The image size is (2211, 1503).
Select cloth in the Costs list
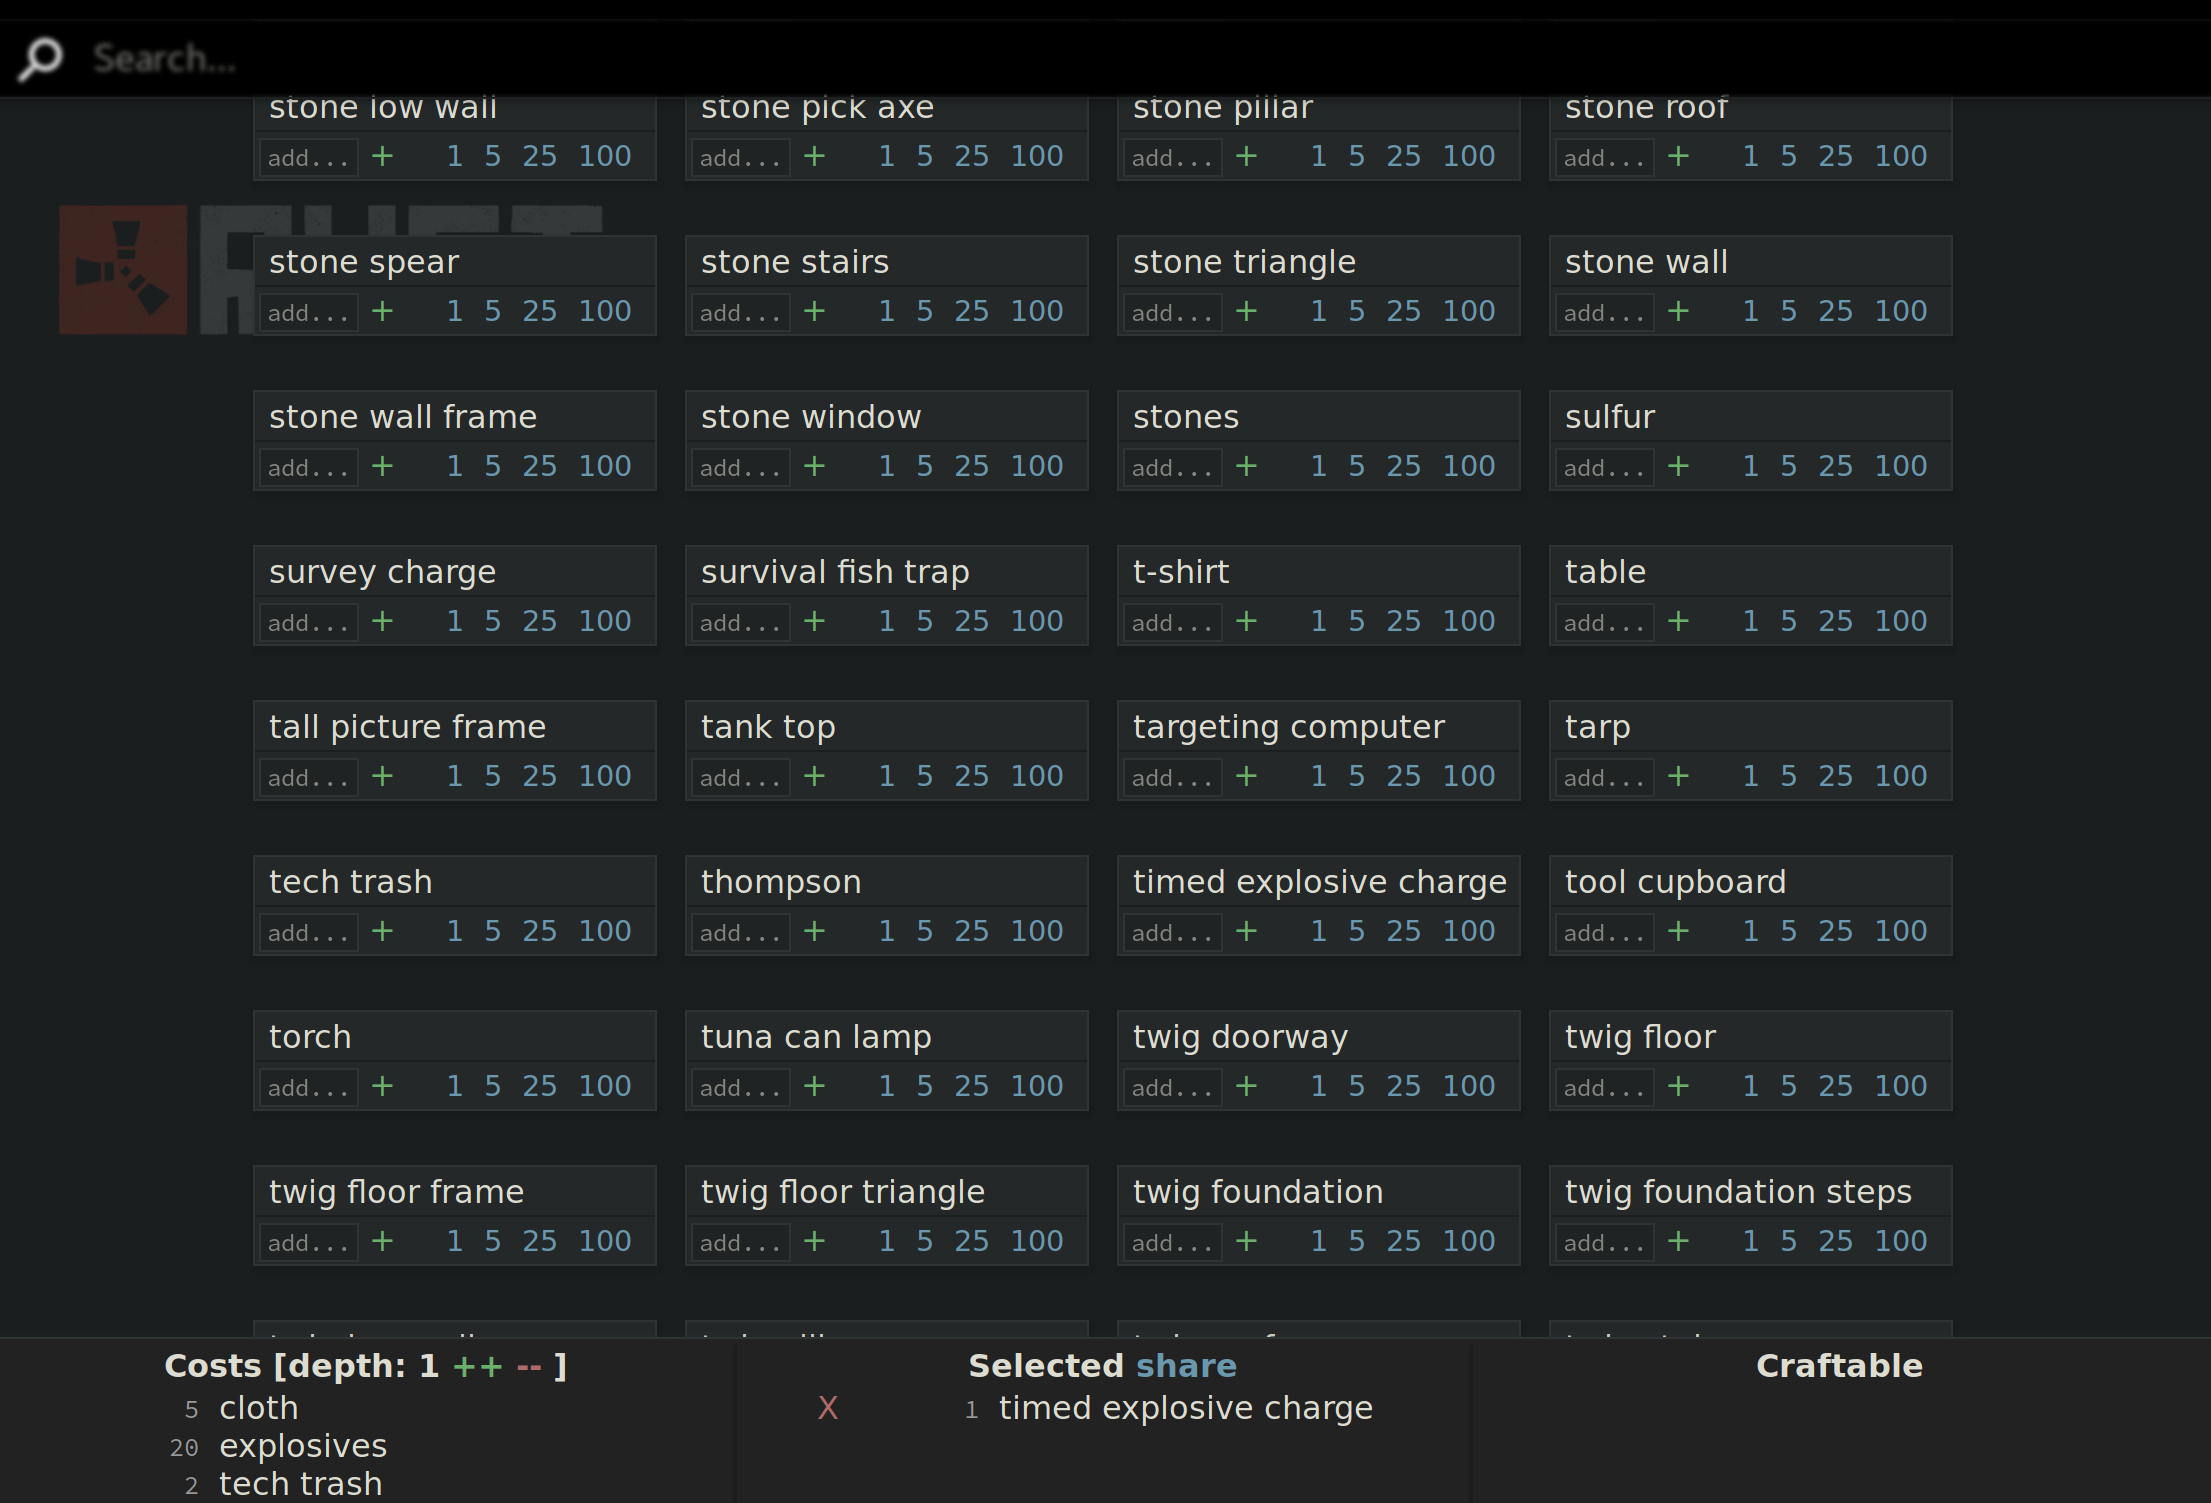pos(258,1408)
